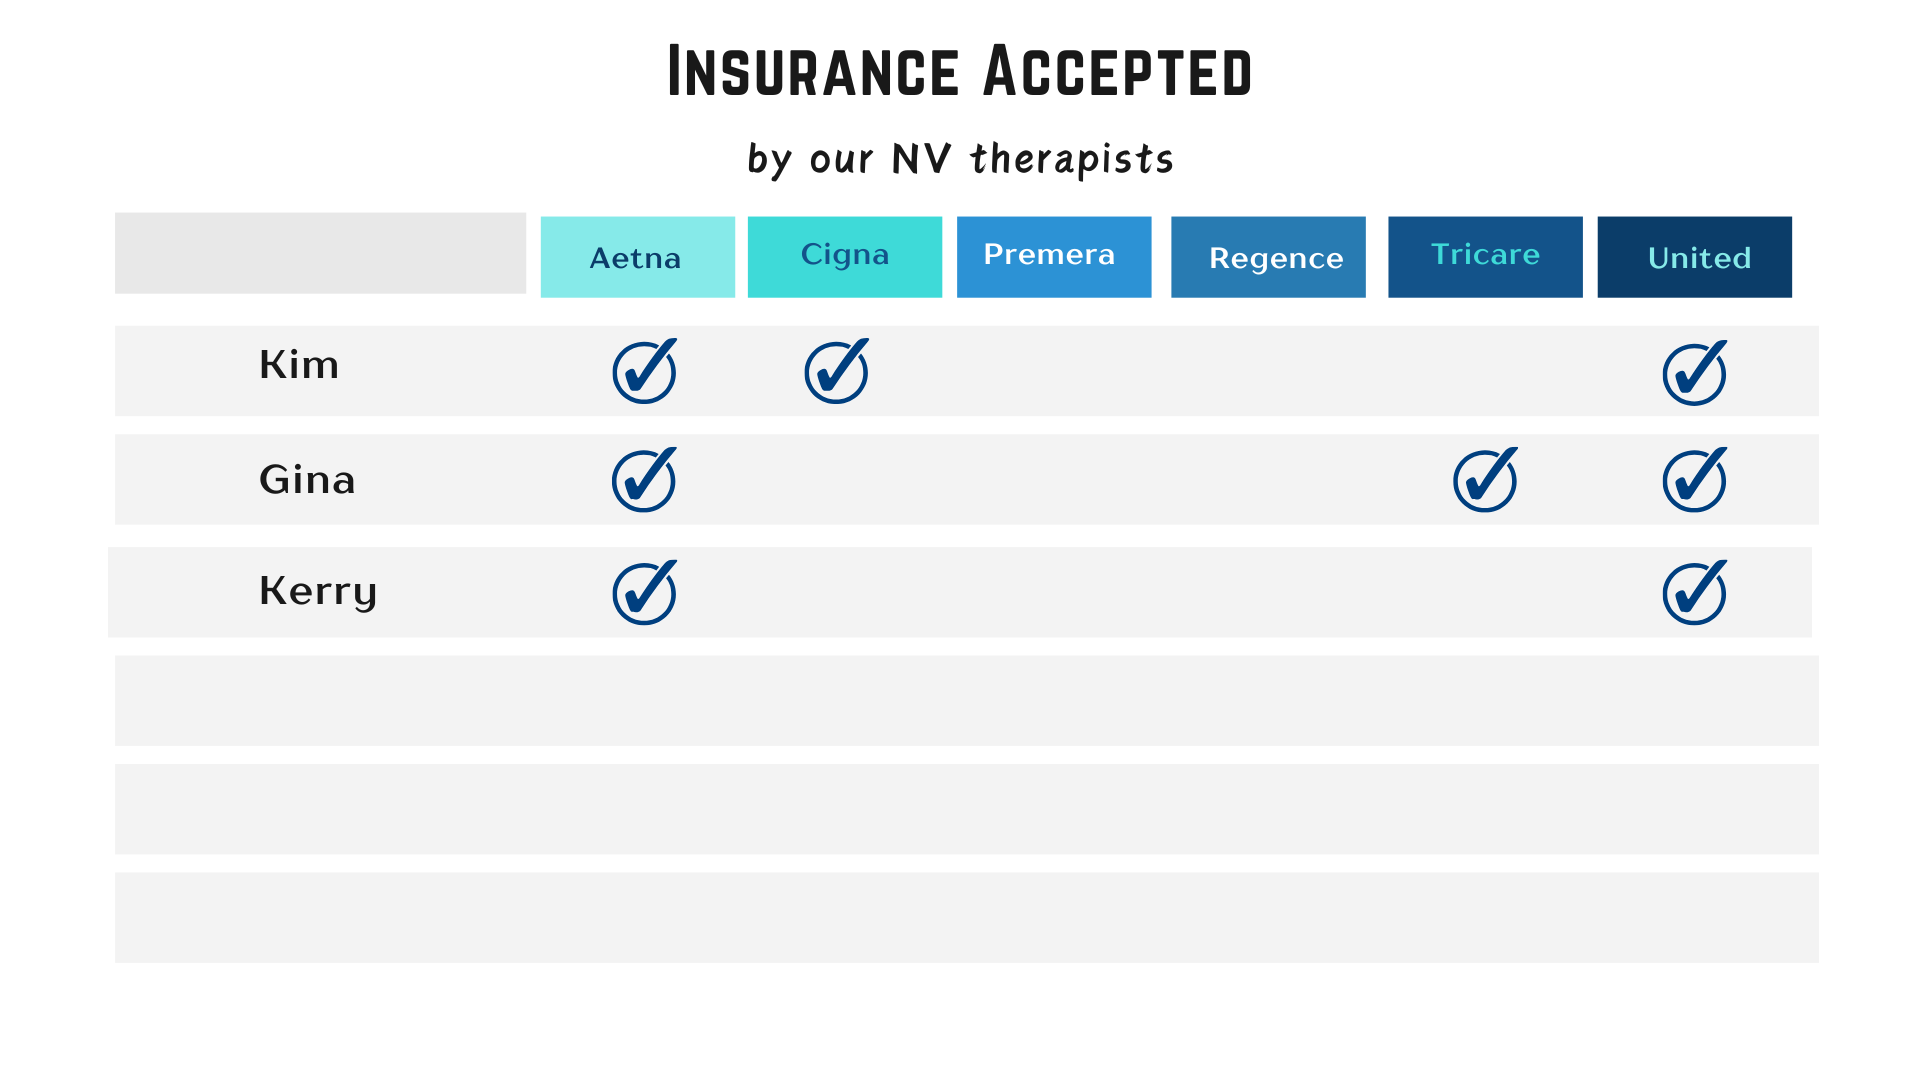The height and width of the screenshot is (1080, 1920).
Task: Click Gina's Aetna checkmark icon
Action: tap(645, 480)
